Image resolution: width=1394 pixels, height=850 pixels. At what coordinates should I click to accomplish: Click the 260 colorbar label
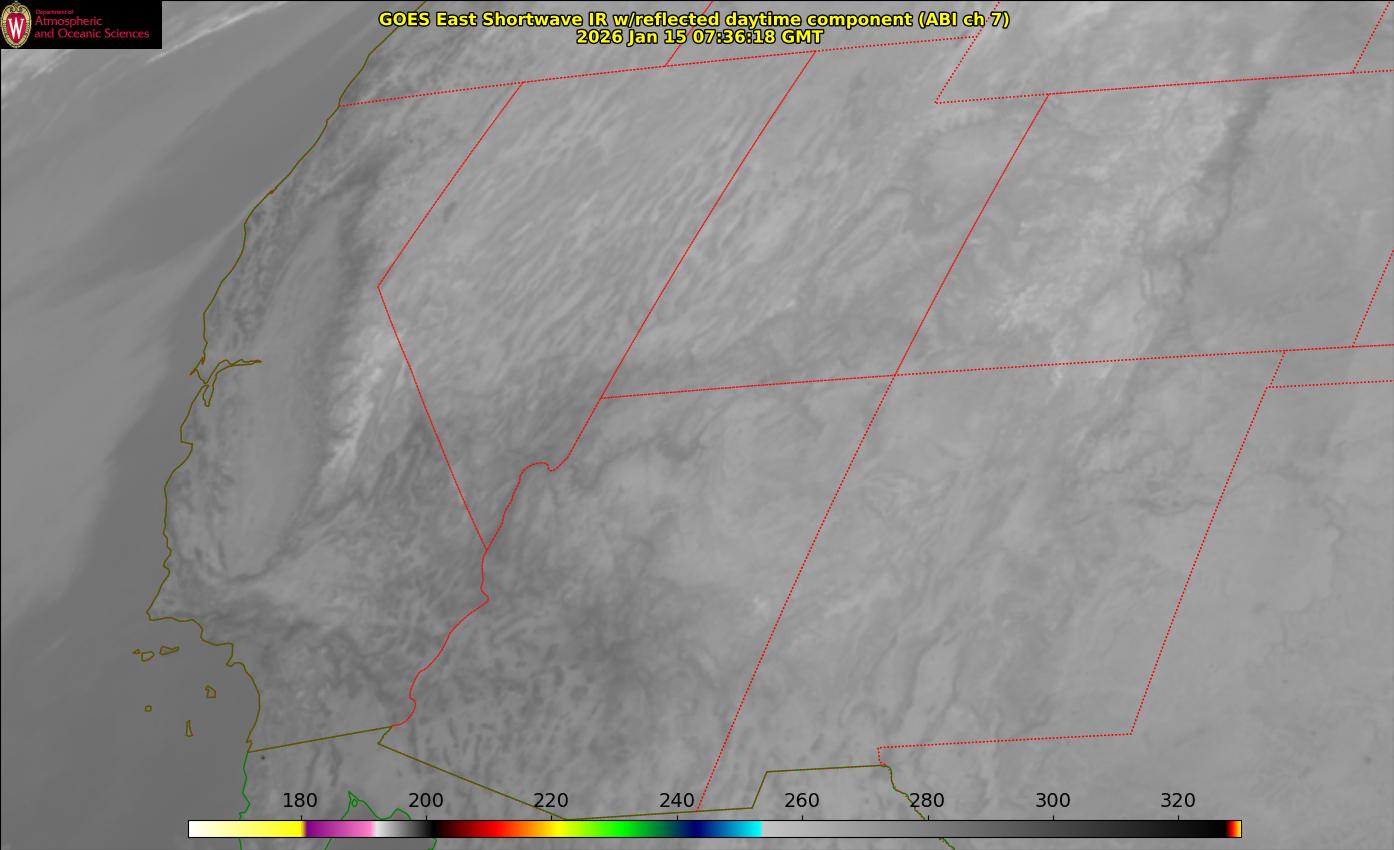coord(802,800)
